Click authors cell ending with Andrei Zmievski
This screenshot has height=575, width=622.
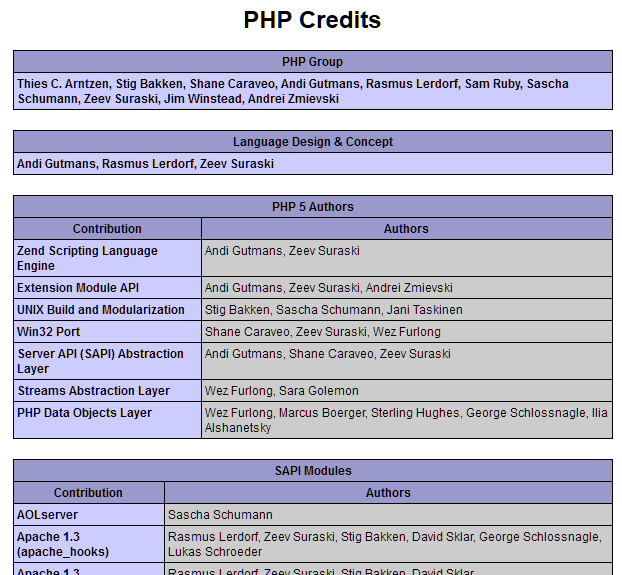coord(407,288)
